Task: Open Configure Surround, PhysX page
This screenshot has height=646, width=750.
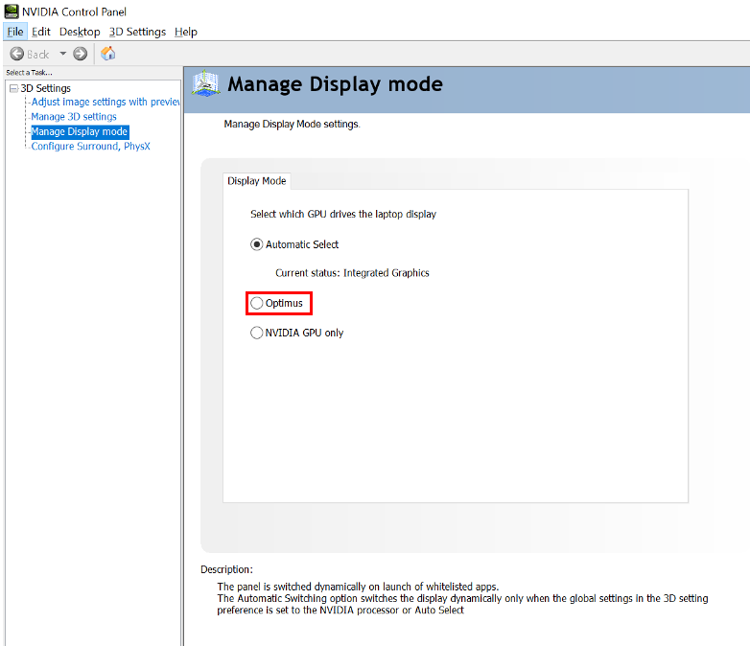Action: tap(90, 146)
